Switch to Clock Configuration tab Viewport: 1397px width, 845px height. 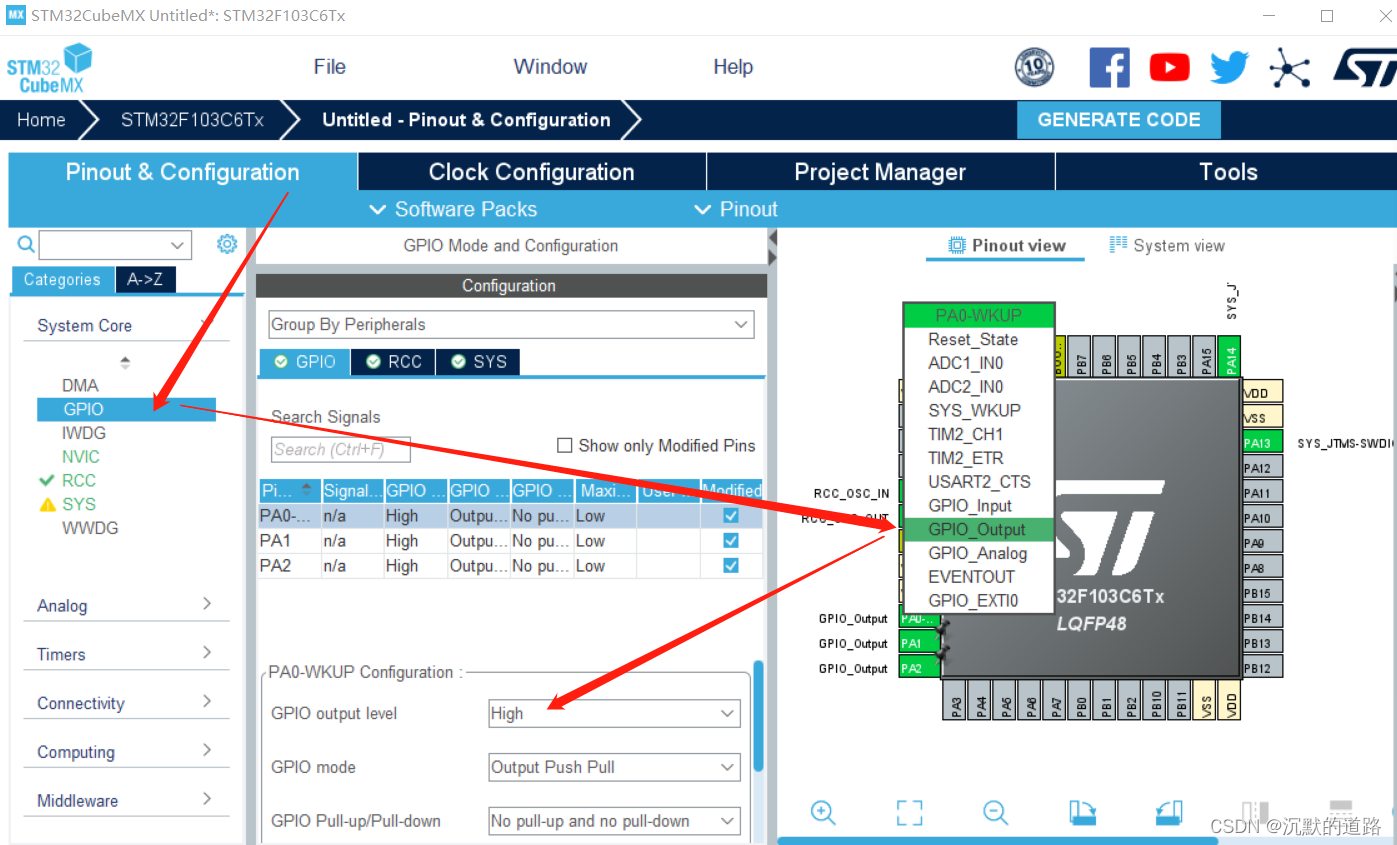pos(531,172)
